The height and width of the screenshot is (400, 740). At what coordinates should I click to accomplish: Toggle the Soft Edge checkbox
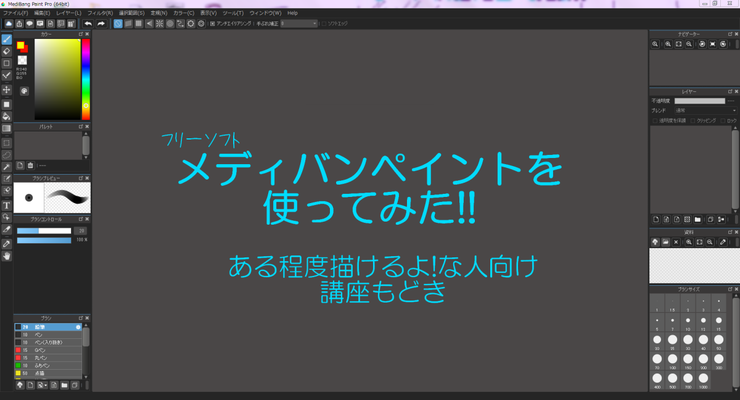[324, 24]
